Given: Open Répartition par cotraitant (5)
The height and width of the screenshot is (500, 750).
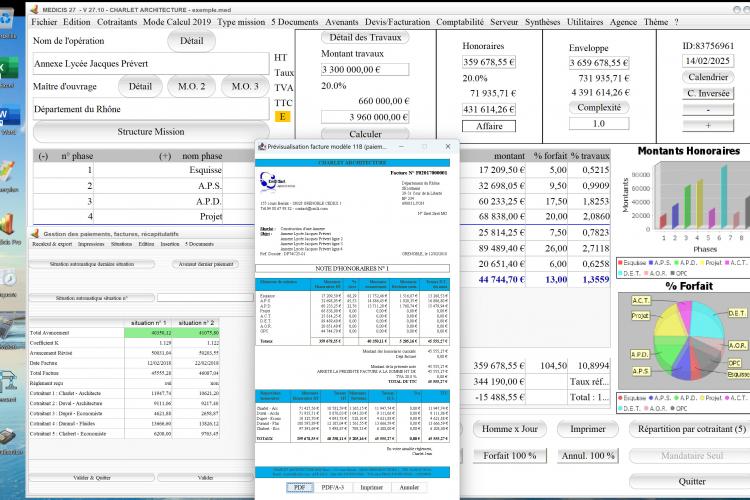Looking at the screenshot, I should (x=692, y=429).
